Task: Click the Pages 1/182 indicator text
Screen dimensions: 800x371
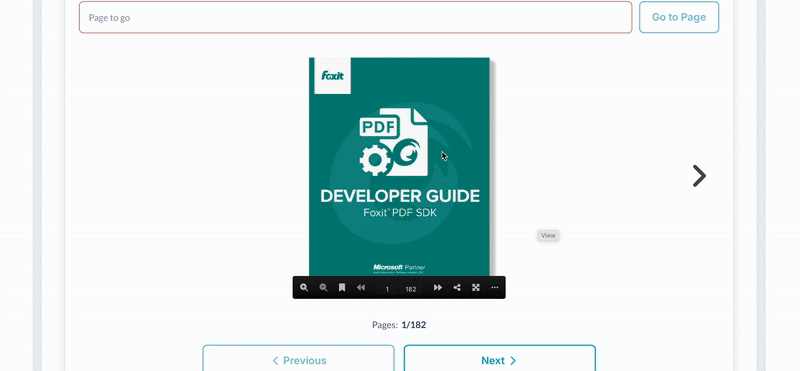Action: tap(399, 325)
